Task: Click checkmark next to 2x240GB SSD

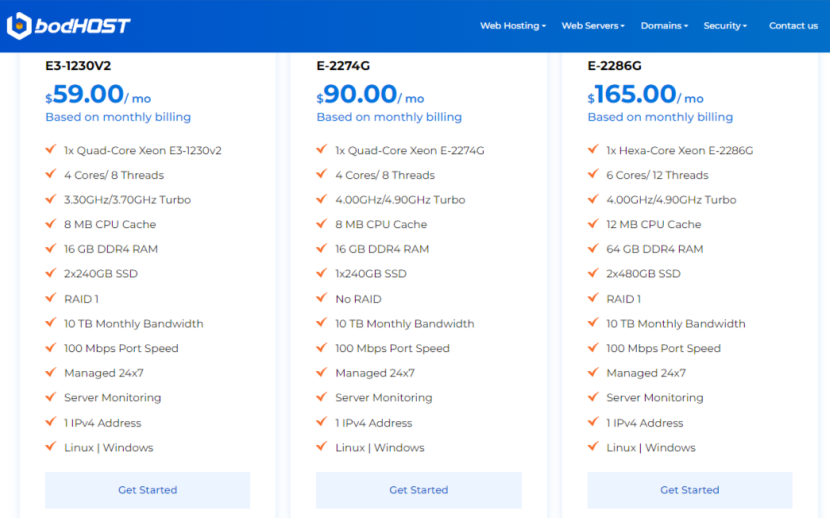Action: pos(50,273)
